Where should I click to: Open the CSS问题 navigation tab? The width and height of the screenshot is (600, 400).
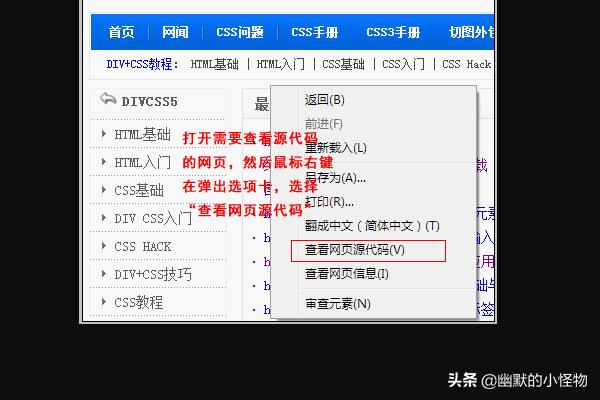pyautogui.click(x=240, y=32)
